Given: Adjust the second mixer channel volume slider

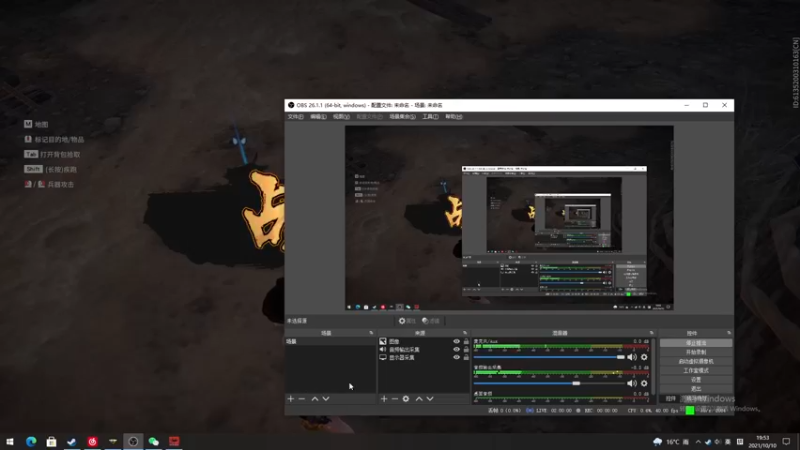Looking at the screenshot, I should tap(549, 383).
